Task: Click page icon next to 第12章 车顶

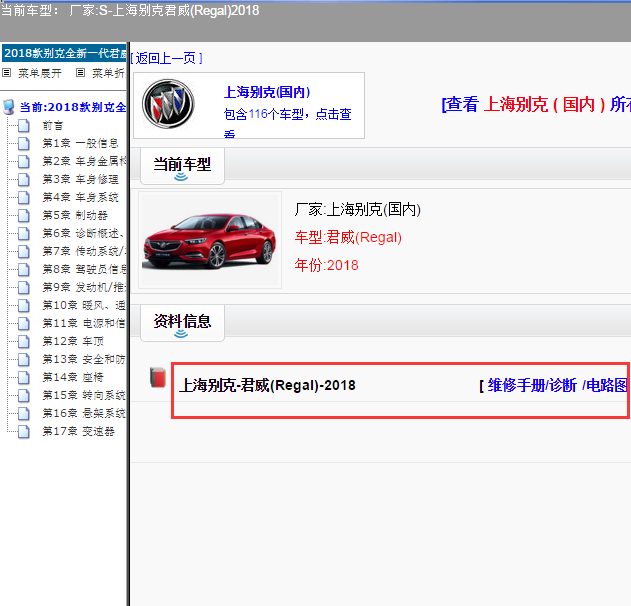Action: point(24,341)
